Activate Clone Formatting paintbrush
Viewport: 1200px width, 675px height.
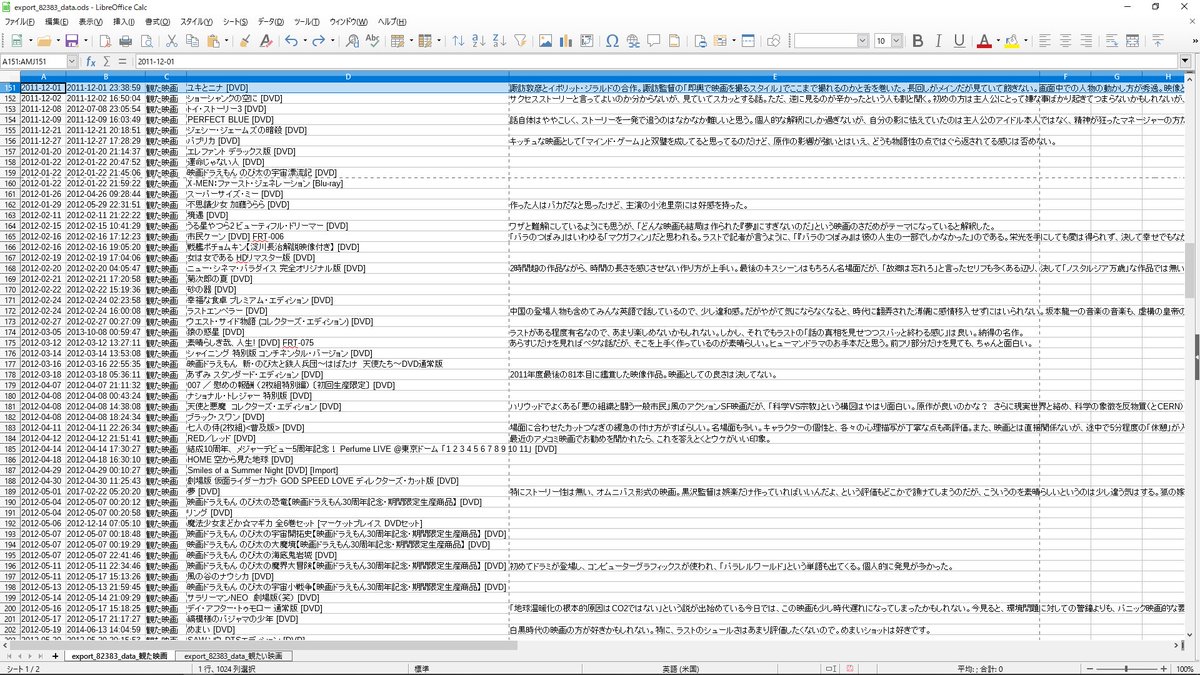(244, 41)
